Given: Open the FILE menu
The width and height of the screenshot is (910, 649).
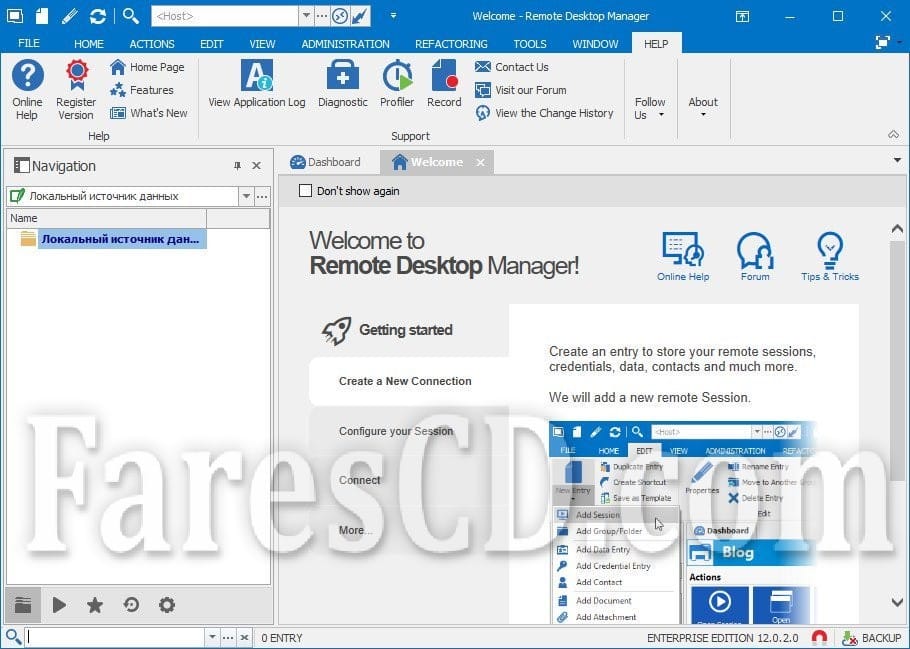Looking at the screenshot, I should (29, 44).
